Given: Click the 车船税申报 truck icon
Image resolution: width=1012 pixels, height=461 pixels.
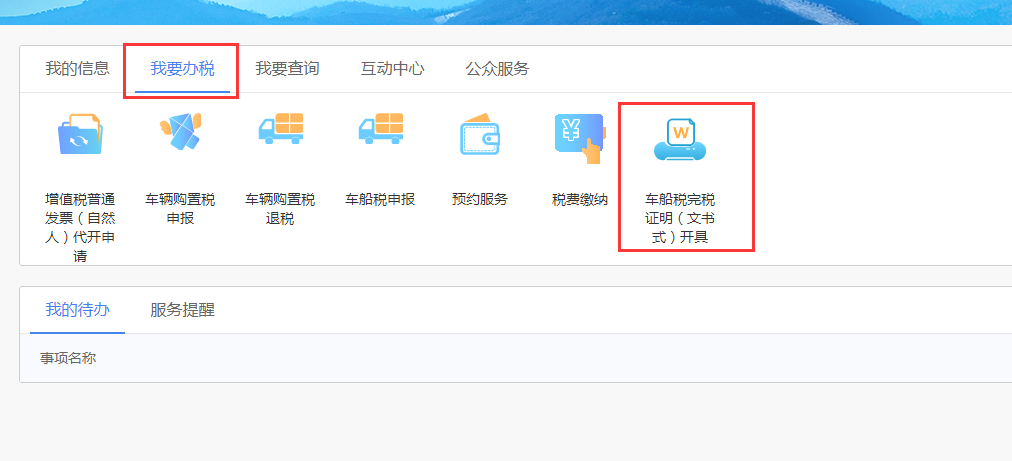Looking at the screenshot, I should (x=380, y=130).
